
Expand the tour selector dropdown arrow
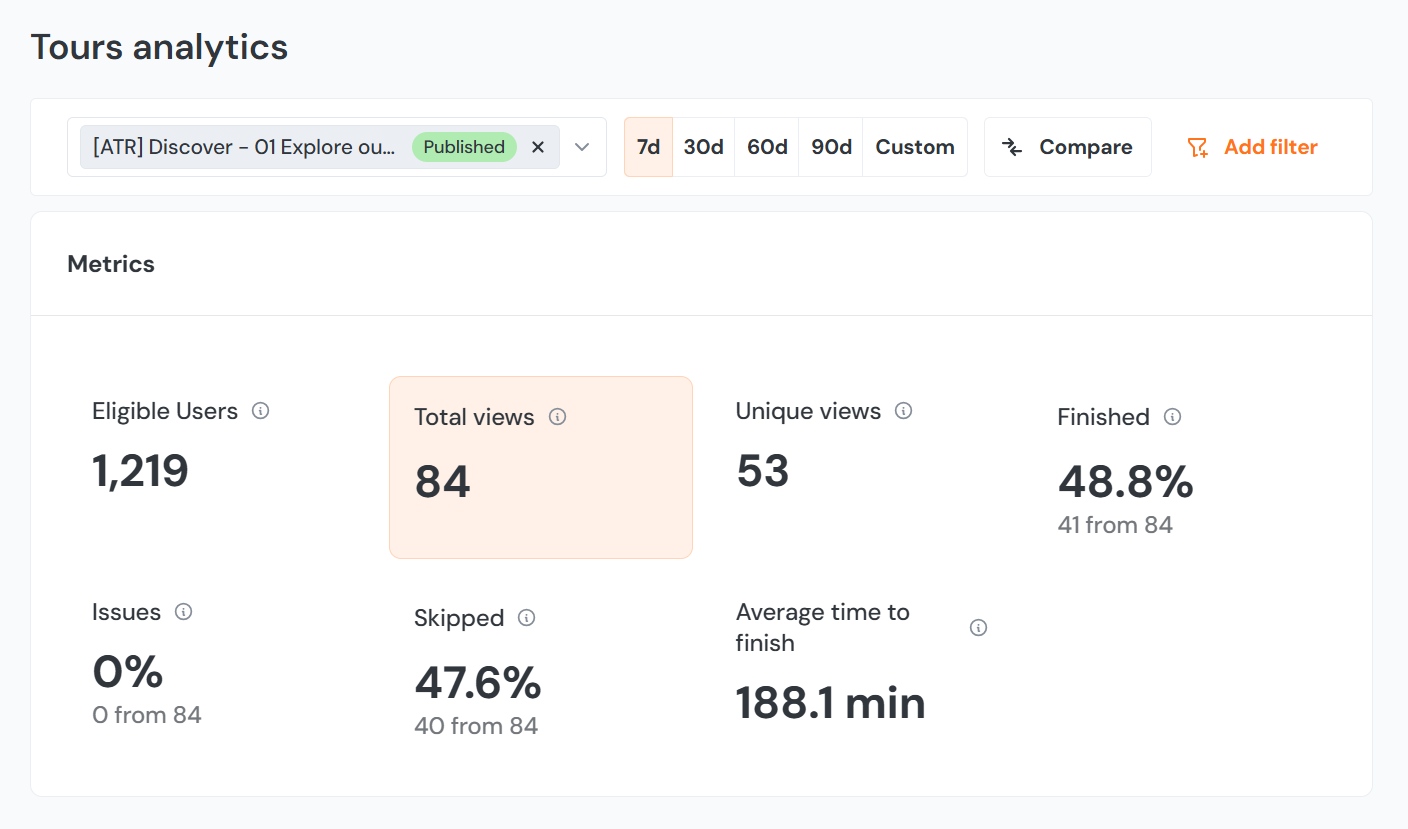click(x=583, y=147)
